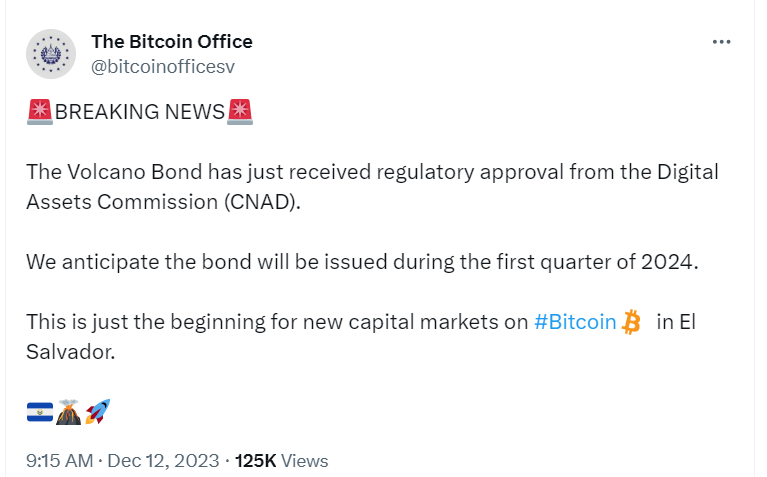
Task: Open the three-dot more options menu
Action: coord(722,42)
